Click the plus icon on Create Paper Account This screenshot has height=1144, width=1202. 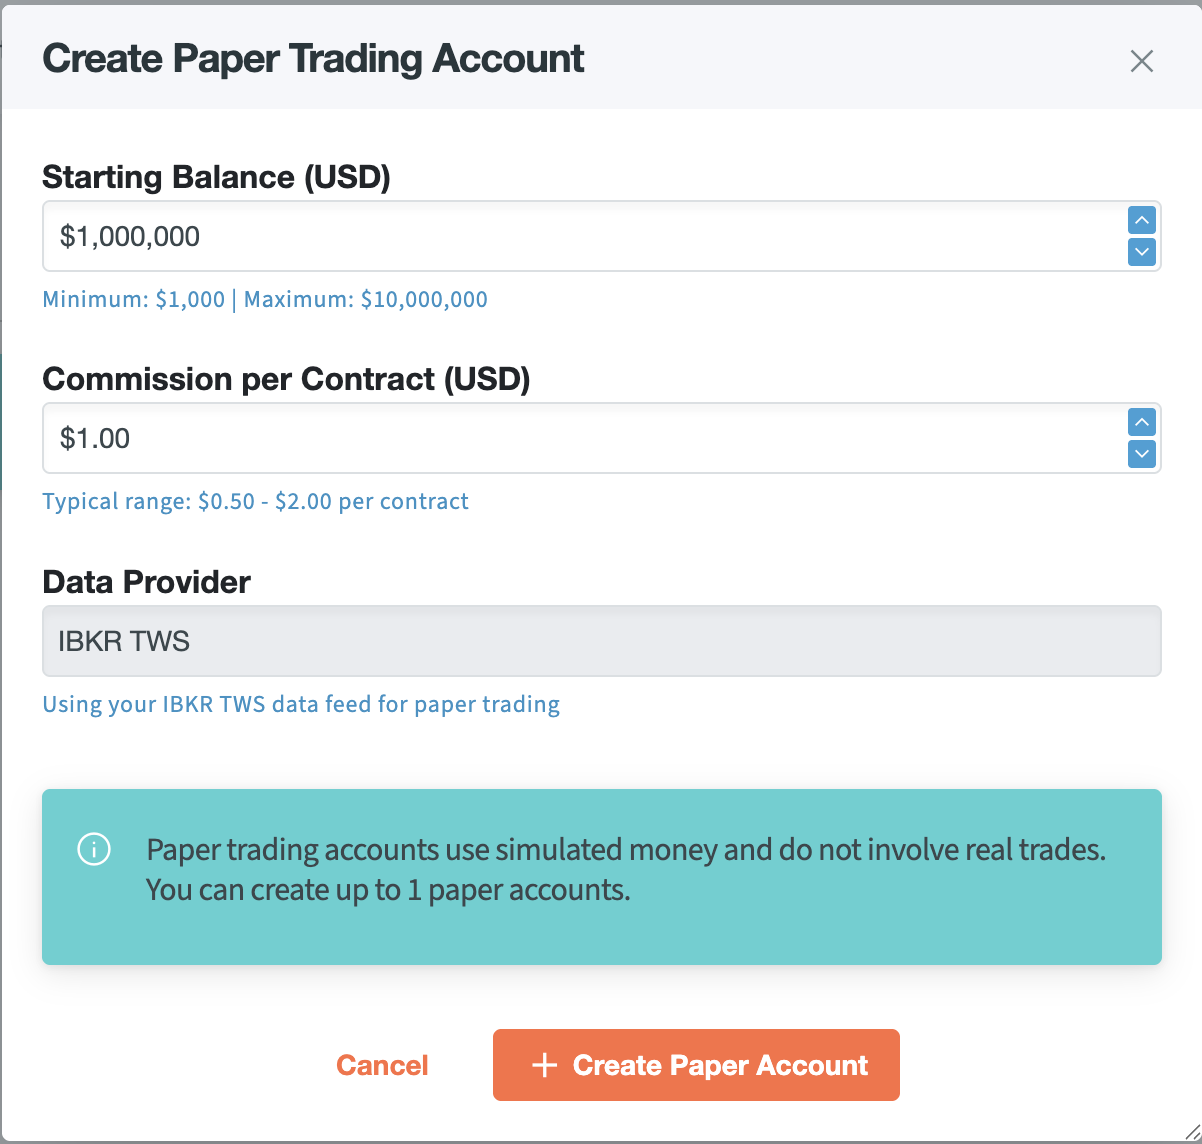(x=544, y=1065)
